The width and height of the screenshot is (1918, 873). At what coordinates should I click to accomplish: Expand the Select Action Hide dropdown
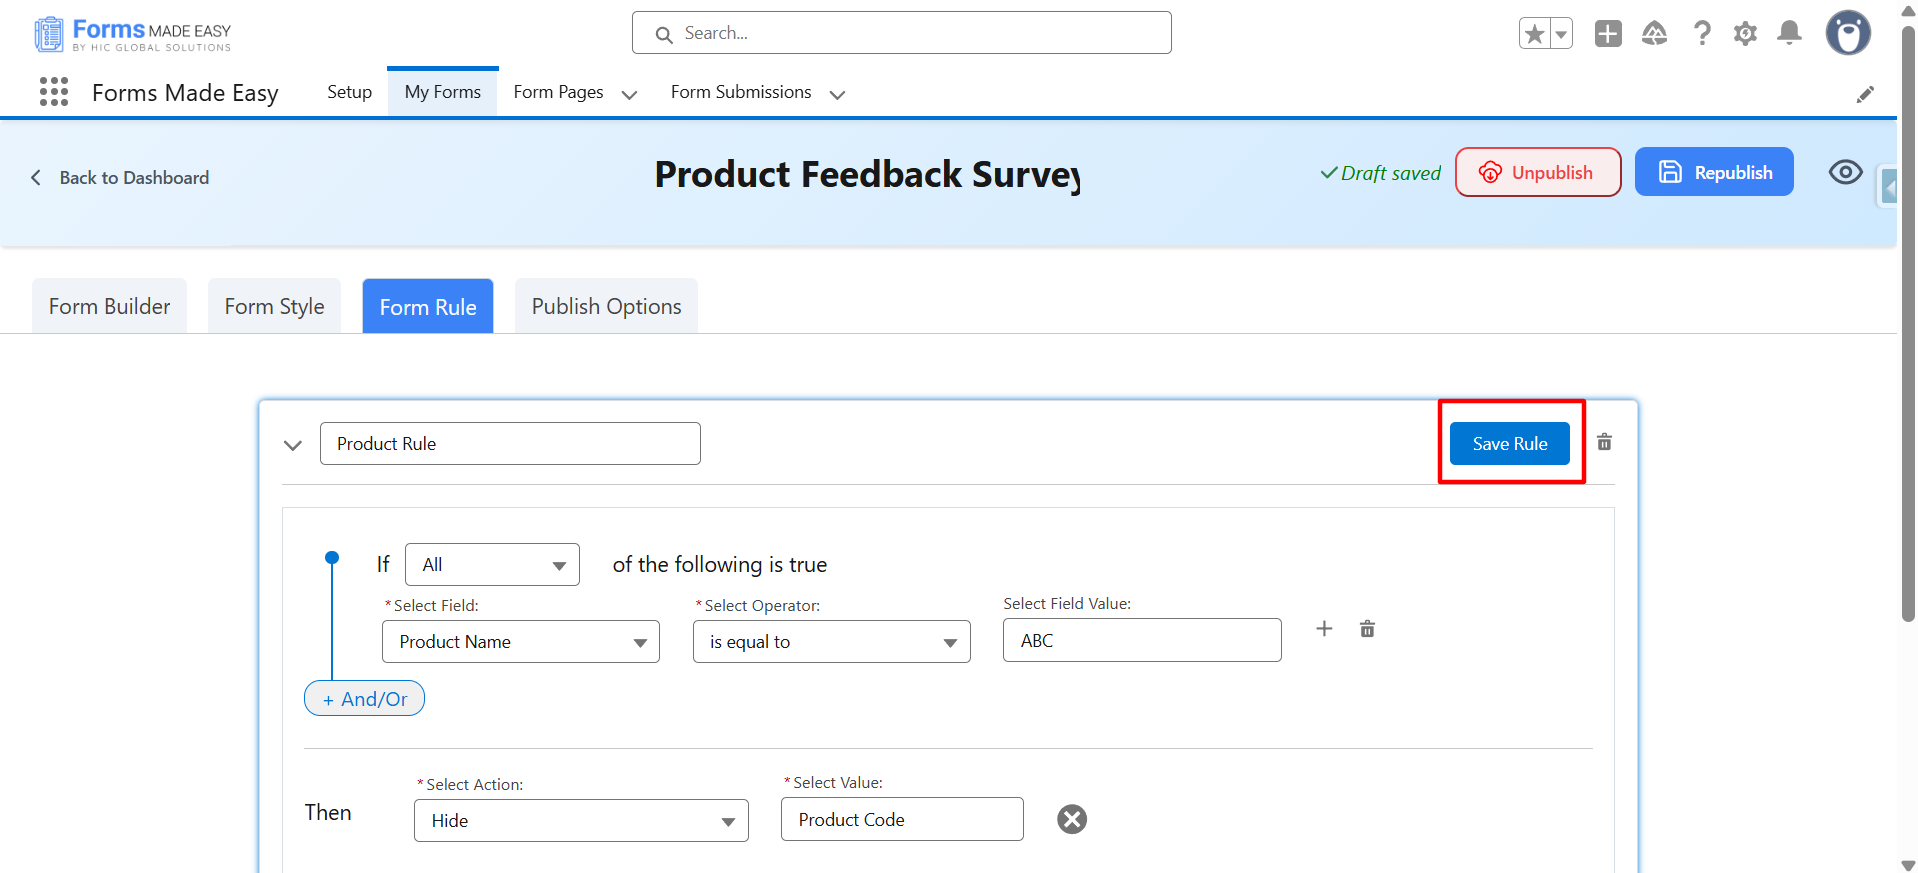point(580,820)
